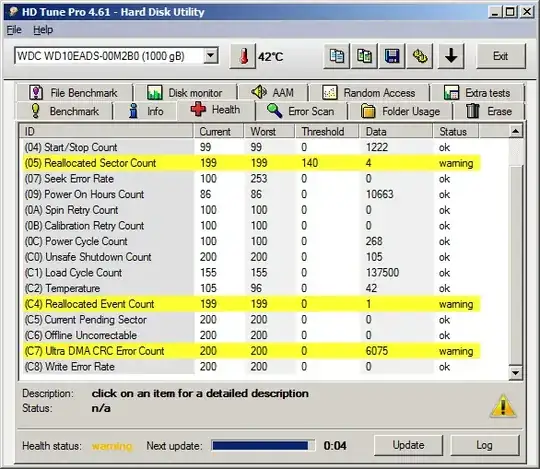Click the Status column header
The width and height of the screenshot is (540, 469).
456,132
